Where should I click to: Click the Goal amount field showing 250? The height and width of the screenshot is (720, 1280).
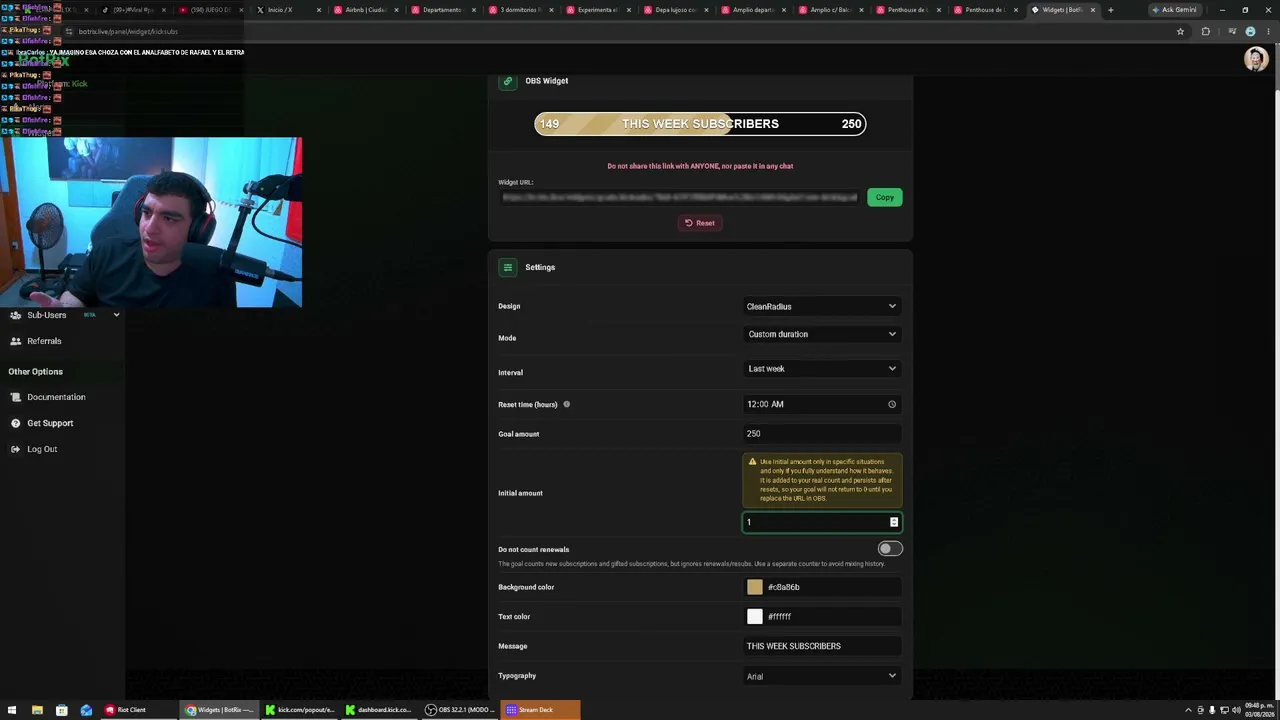click(821, 434)
